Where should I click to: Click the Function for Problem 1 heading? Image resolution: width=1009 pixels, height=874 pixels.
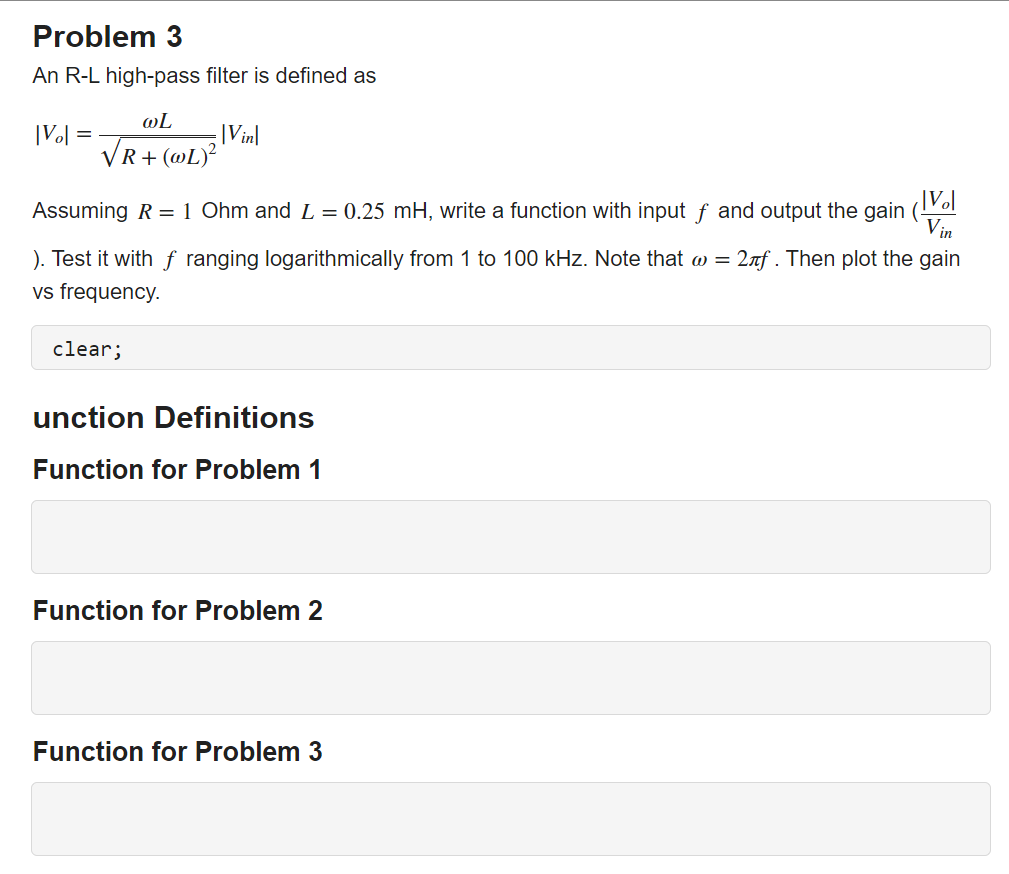[177, 470]
